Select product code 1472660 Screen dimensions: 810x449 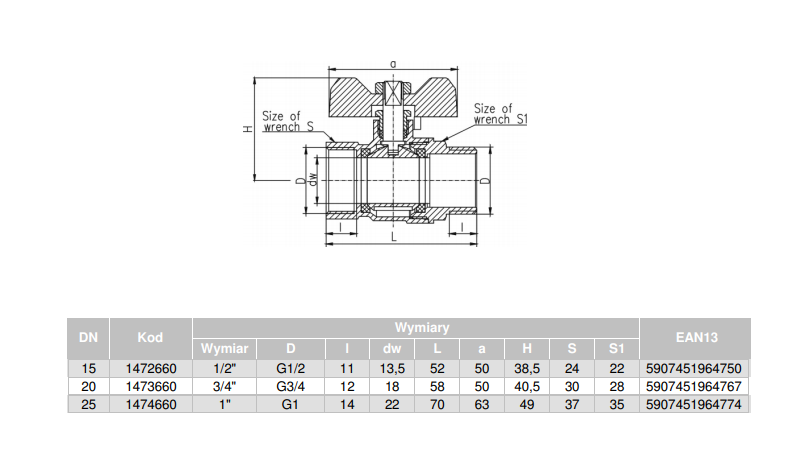[150, 368]
